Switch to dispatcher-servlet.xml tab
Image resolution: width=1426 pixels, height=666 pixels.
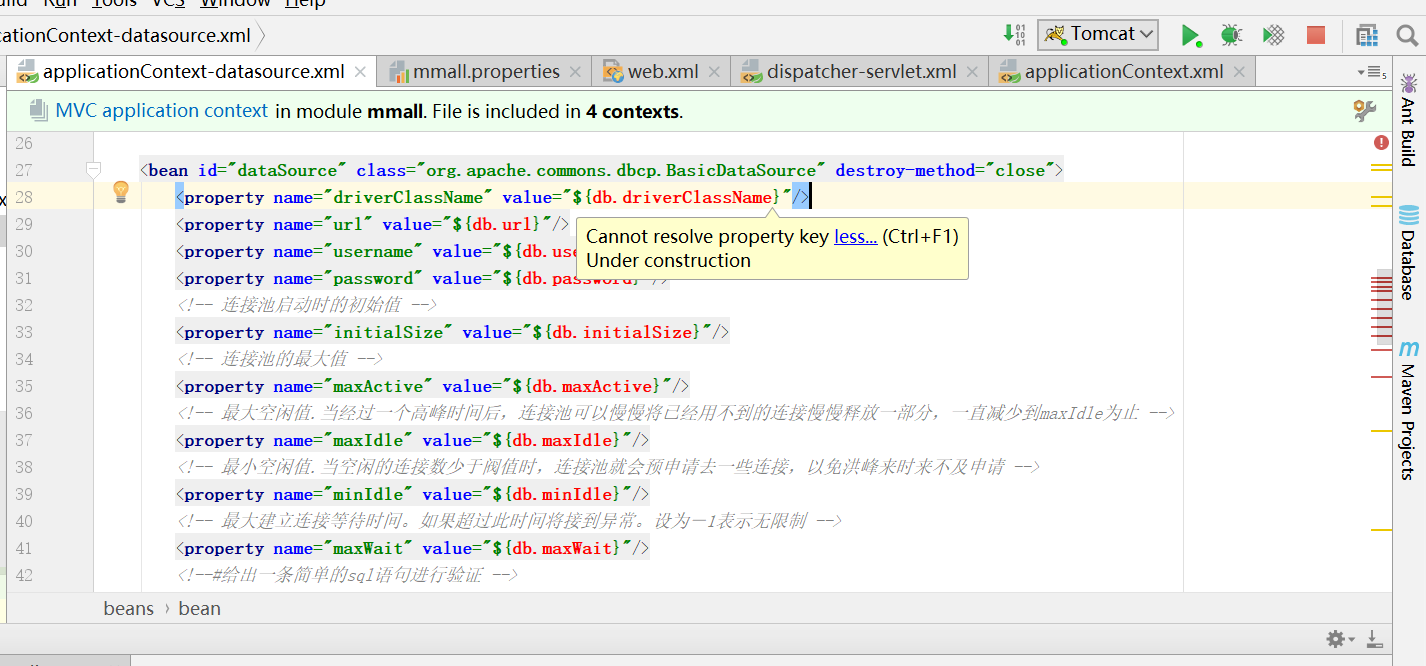pos(860,71)
